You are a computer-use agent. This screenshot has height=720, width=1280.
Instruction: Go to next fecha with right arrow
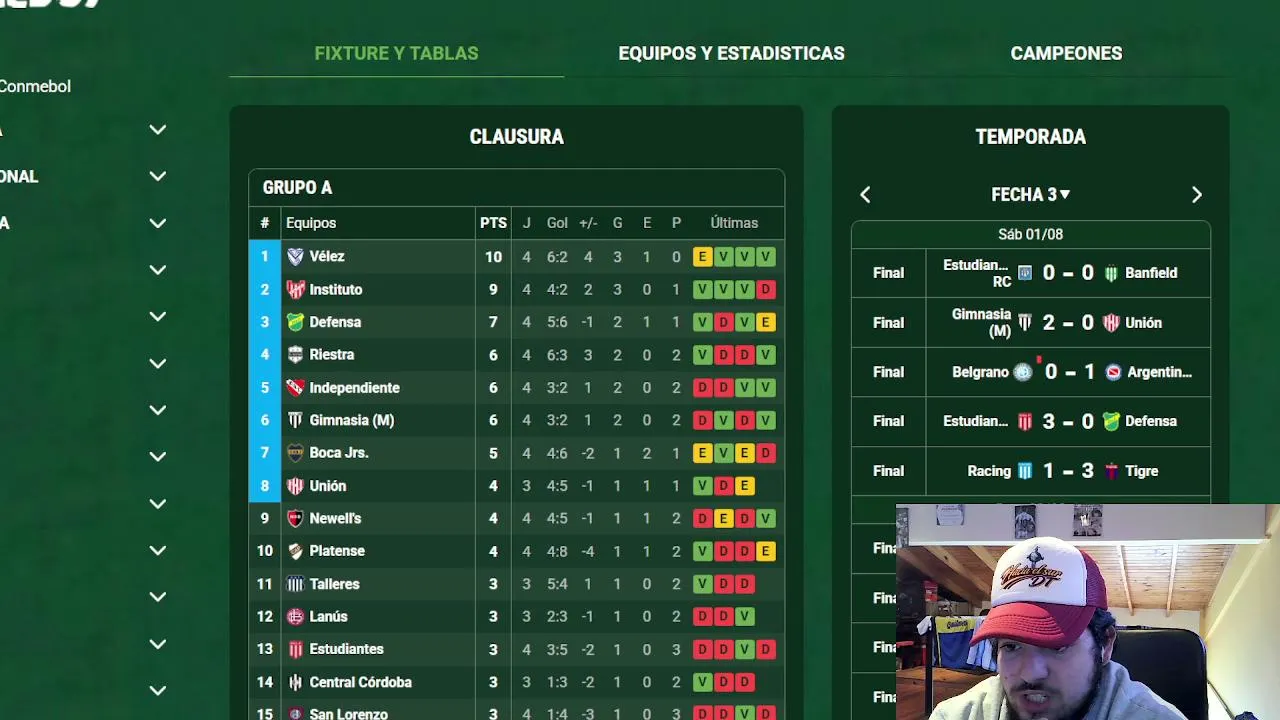(1196, 195)
